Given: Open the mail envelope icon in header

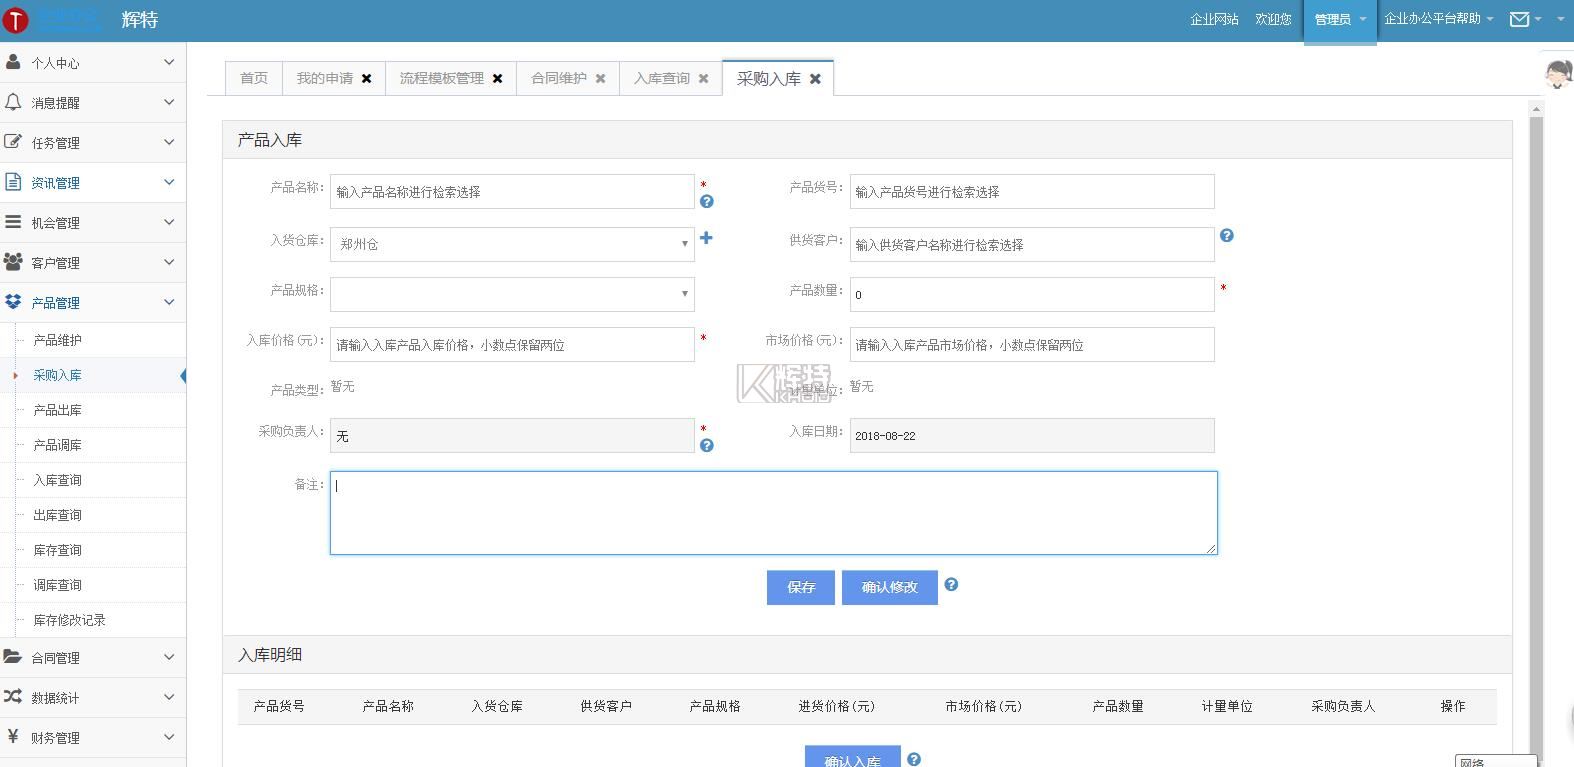Looking at the screenshot, I should (x=1519, y=19).
